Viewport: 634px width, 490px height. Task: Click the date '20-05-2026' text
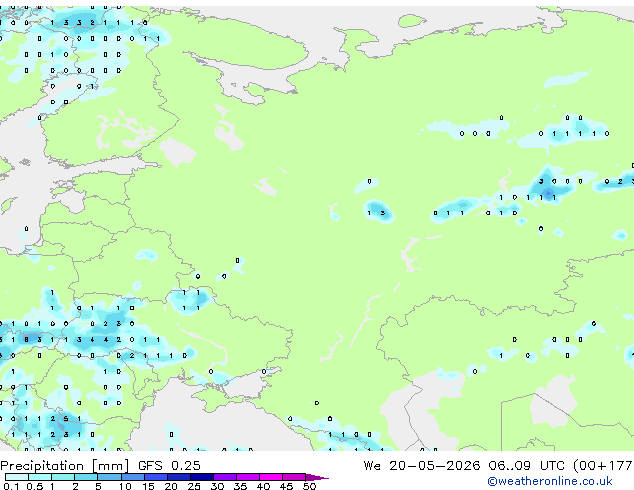[x=435, y=466]
